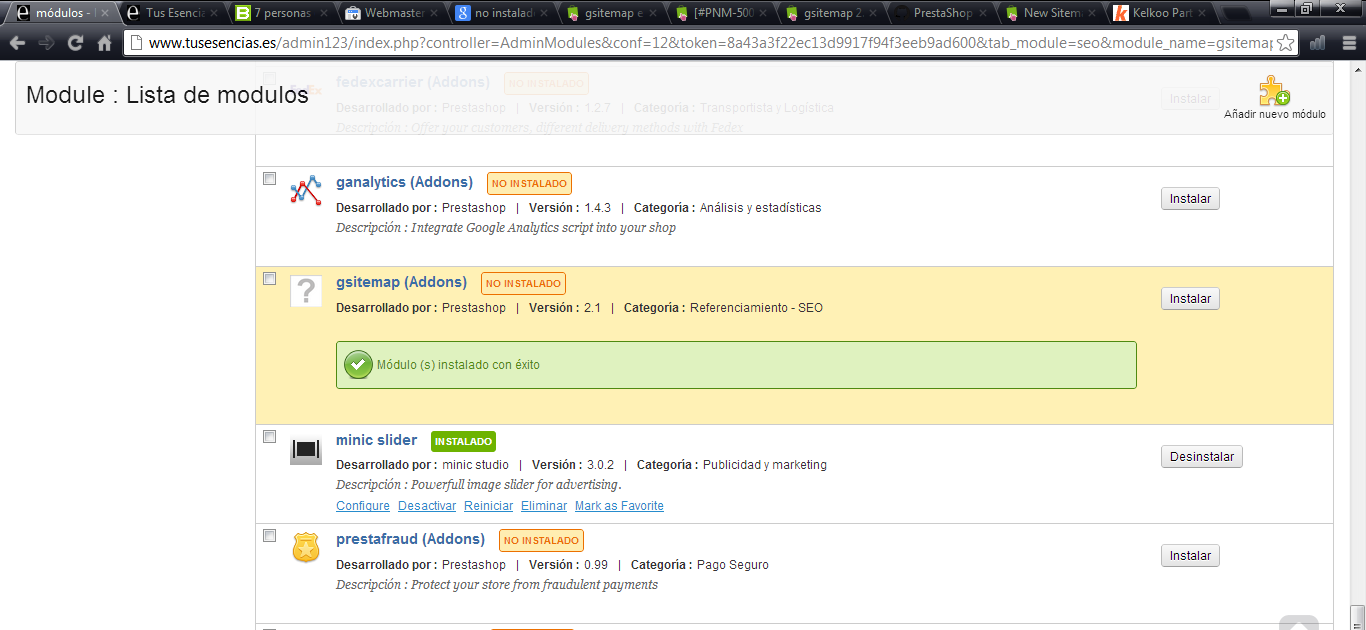1366x630 pixels.
Task: Reload the page with the refresh icon
Action: coord(75,43)
